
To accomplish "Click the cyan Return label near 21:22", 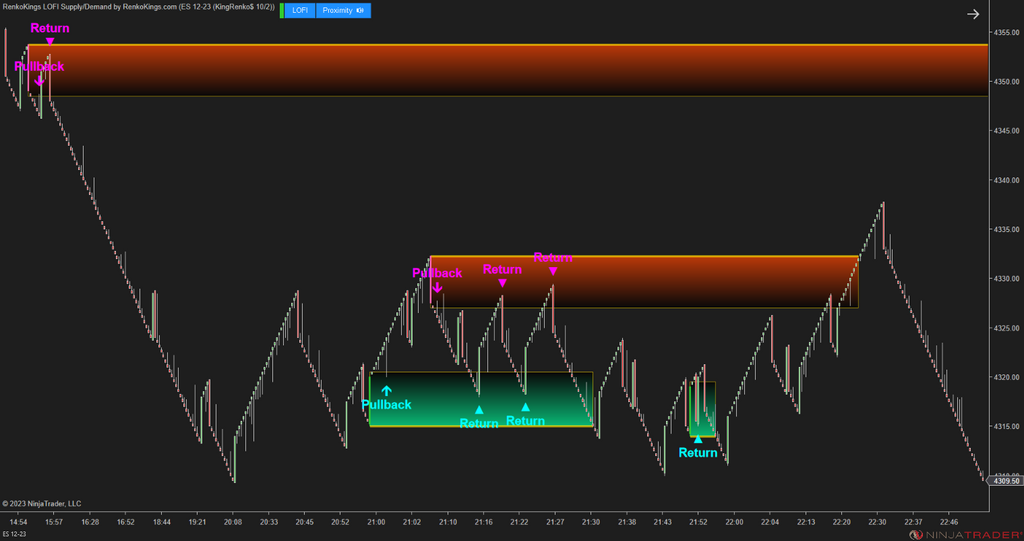I will point(526,421).
